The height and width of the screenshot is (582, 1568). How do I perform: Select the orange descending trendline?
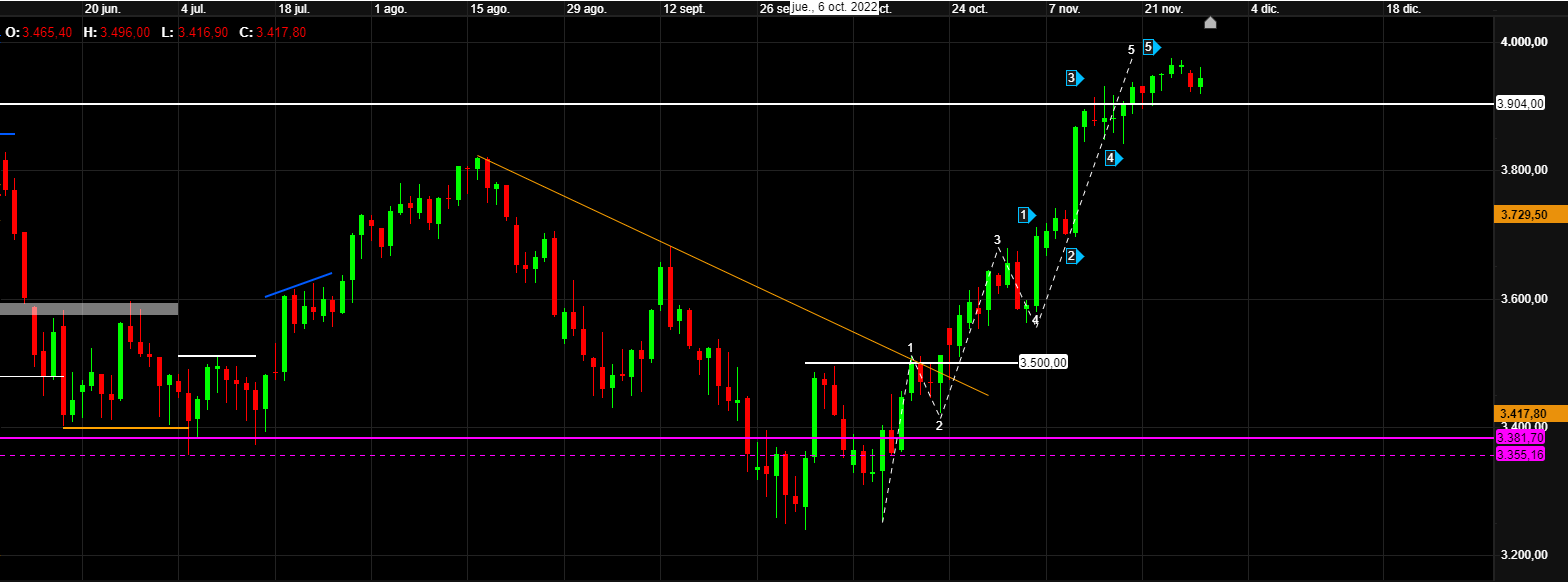coord(732,275)
